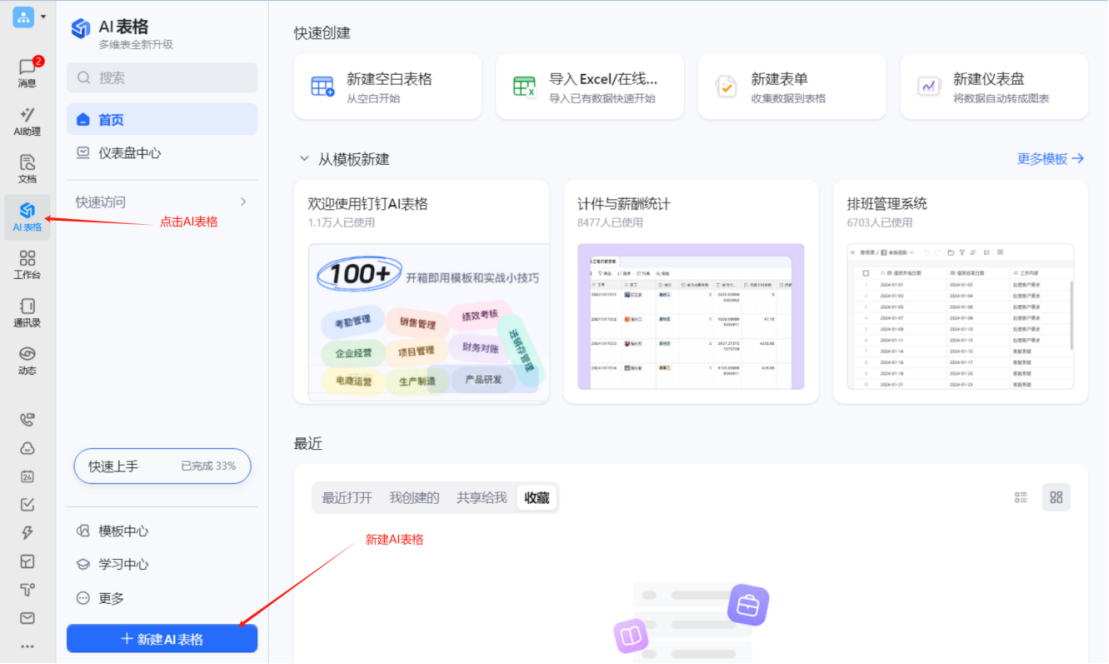
Task: Click the 搜索 search box
Action: click(162, 78)
